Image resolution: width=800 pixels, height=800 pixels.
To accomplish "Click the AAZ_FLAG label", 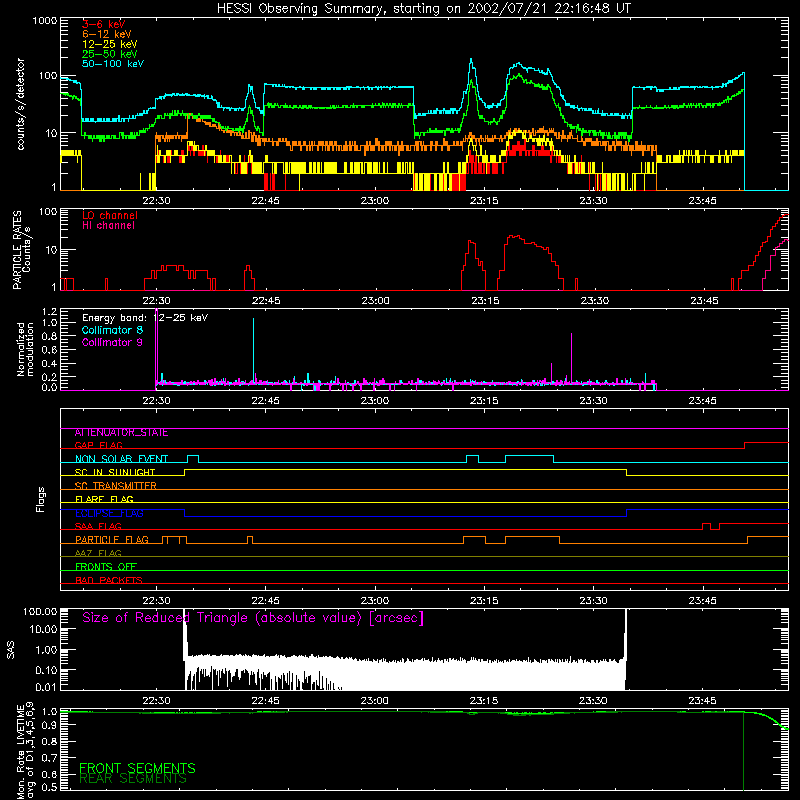I will pyautogui.click(x=98, y=554).
